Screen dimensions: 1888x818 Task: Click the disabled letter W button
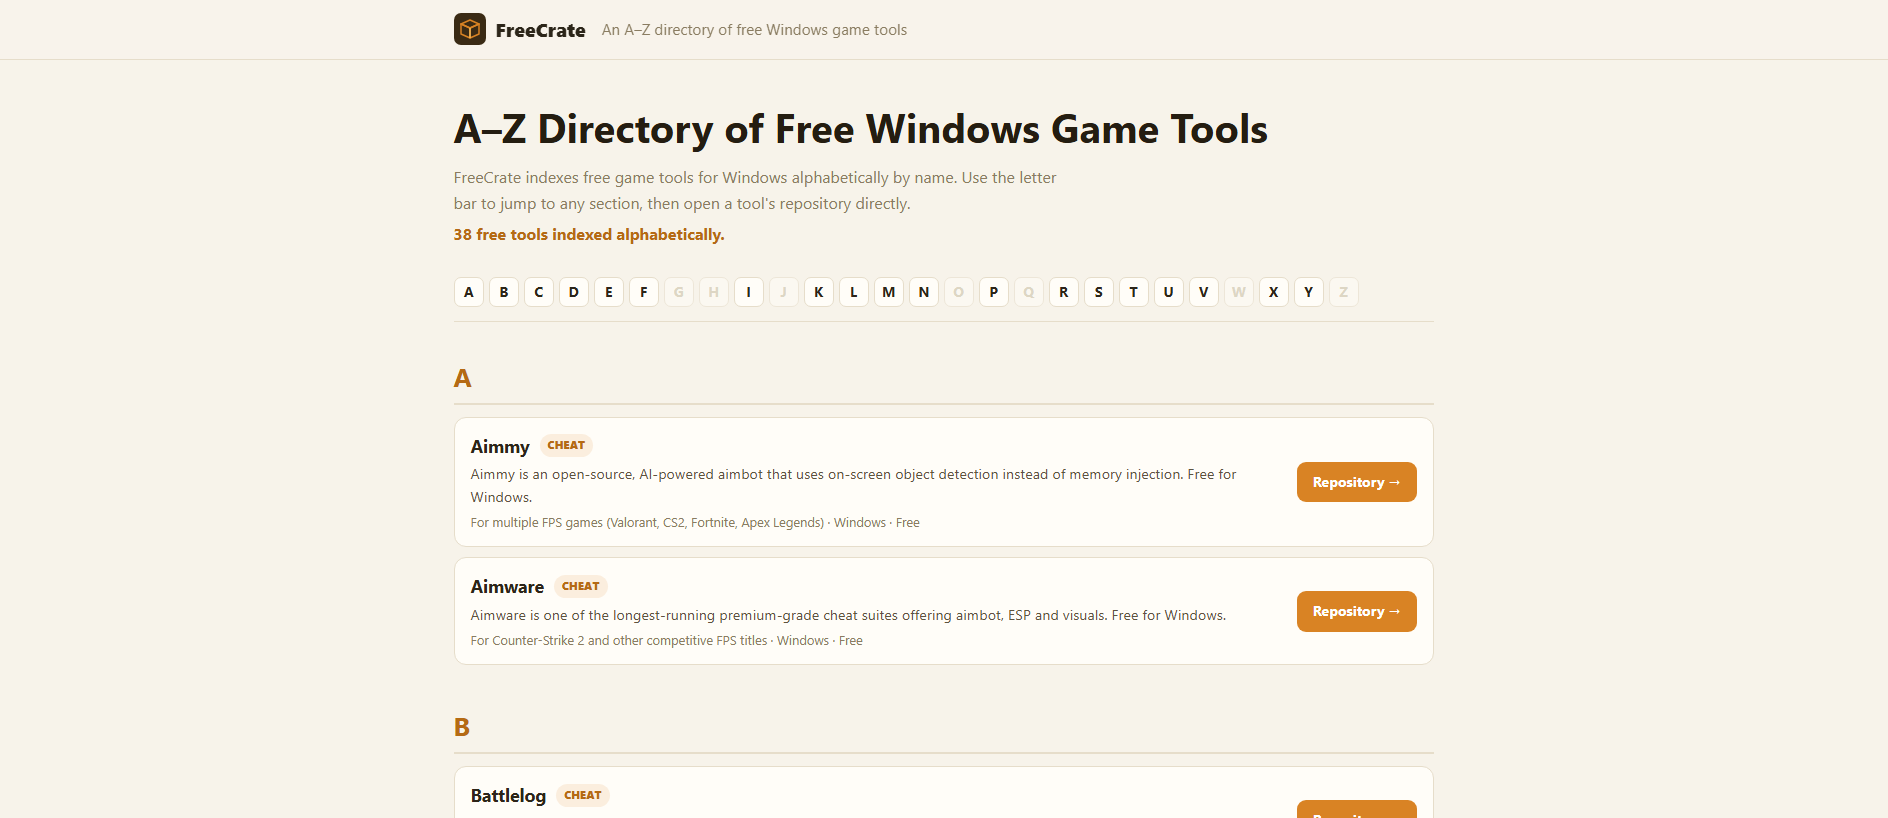pos(1239,292)
